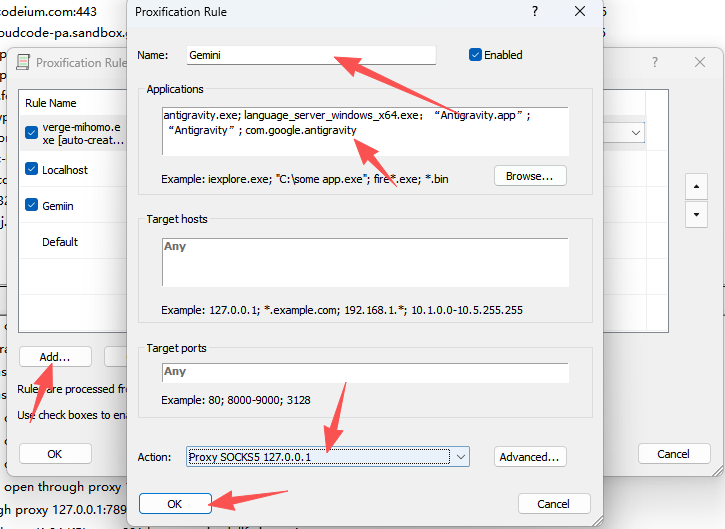Click the help question mark in Proxification Rule dialog

pyautogui.click(x=535, y=12)
